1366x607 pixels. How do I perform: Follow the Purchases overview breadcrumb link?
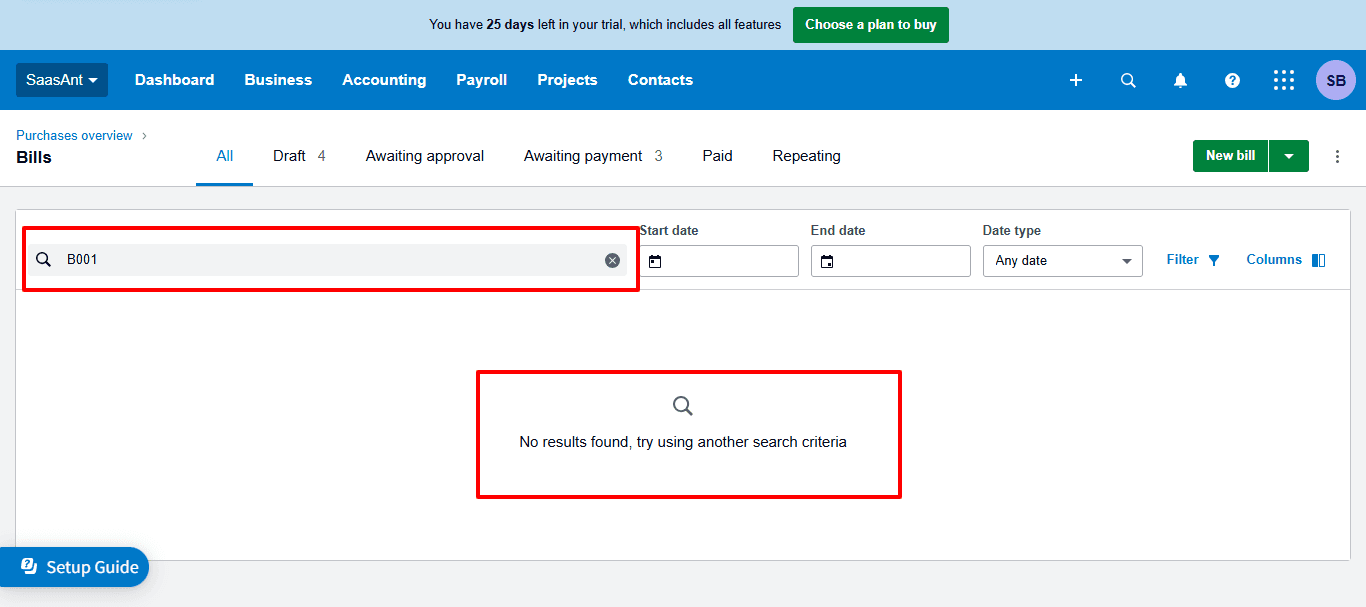(x=74, y=135)
